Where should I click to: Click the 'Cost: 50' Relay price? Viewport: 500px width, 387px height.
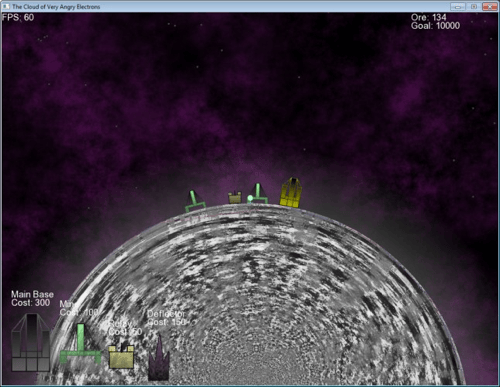pos(125,332)
